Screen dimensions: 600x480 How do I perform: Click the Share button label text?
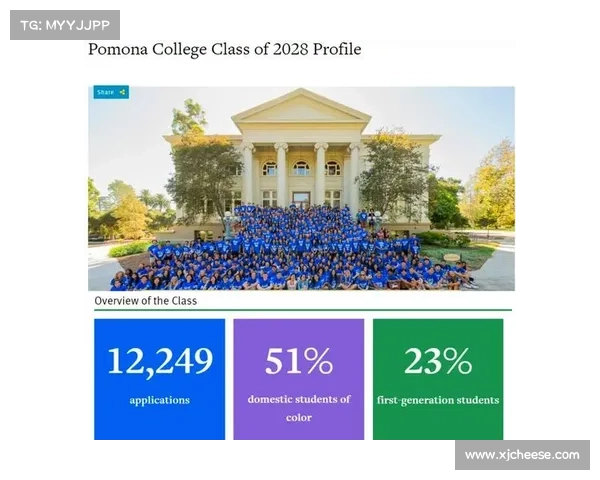click(x=105, y=92)
